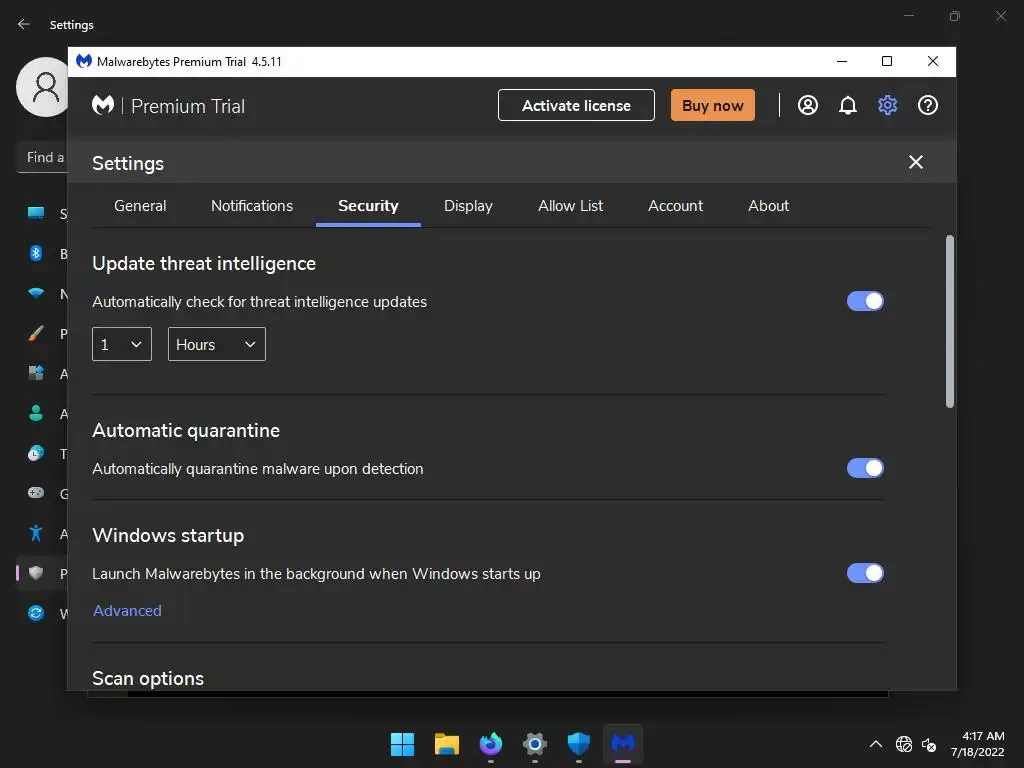Click the Find a setting search box
This screenshot has width=1024, height=768.
pyautogui.click(x=42, y=157)
